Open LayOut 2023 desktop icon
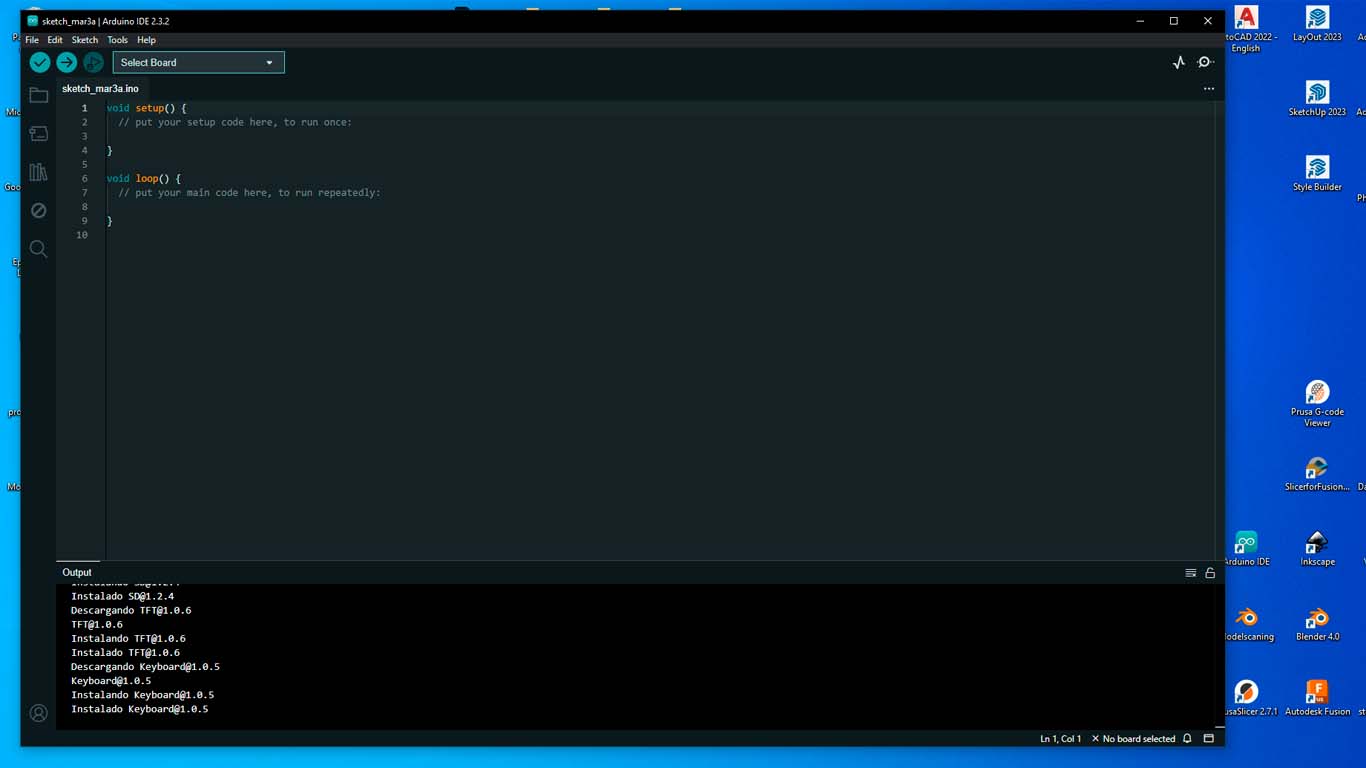 coord(1317,24)
